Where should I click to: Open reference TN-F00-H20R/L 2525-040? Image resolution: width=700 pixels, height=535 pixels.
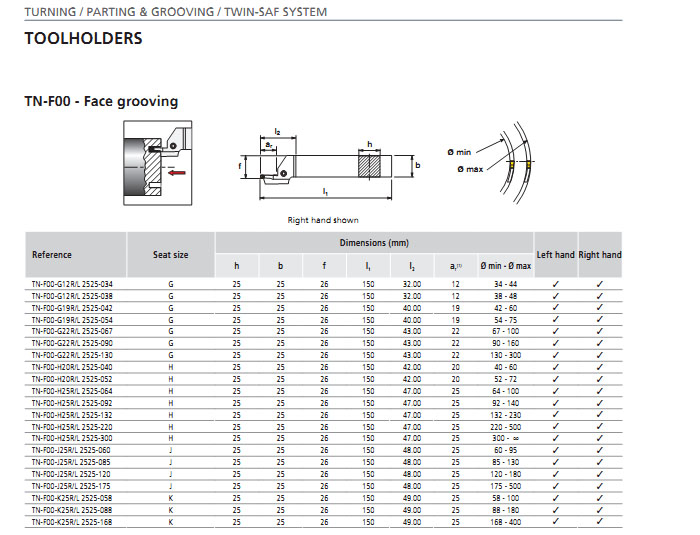(72, 367)
